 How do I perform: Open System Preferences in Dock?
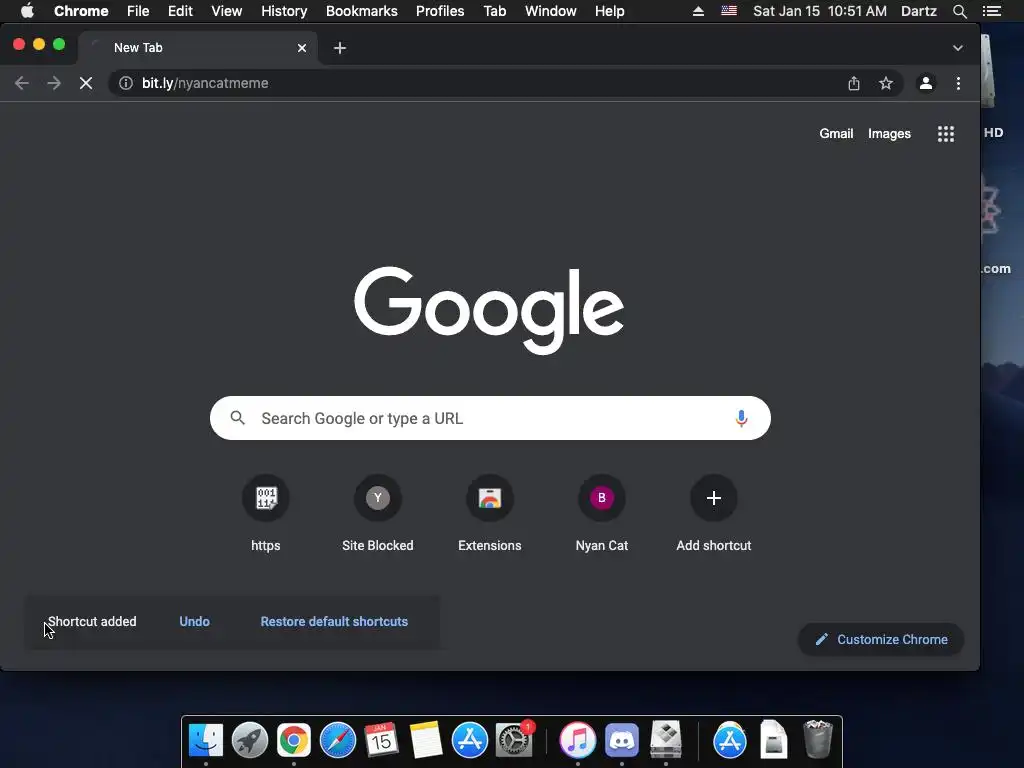pos(514,740)
